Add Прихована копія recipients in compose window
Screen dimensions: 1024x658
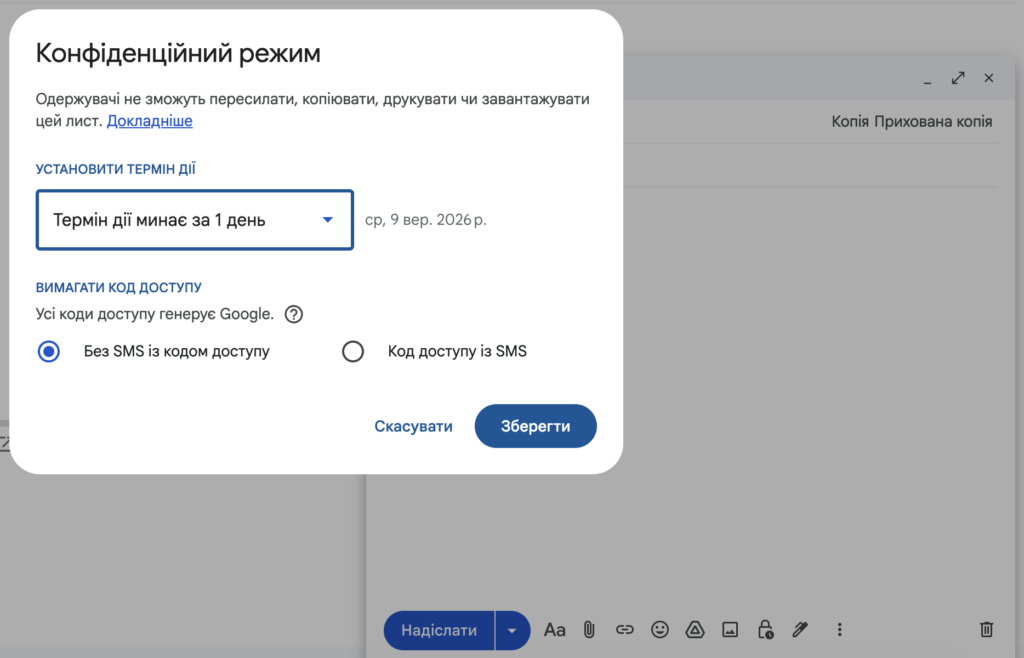pos(933,122)
